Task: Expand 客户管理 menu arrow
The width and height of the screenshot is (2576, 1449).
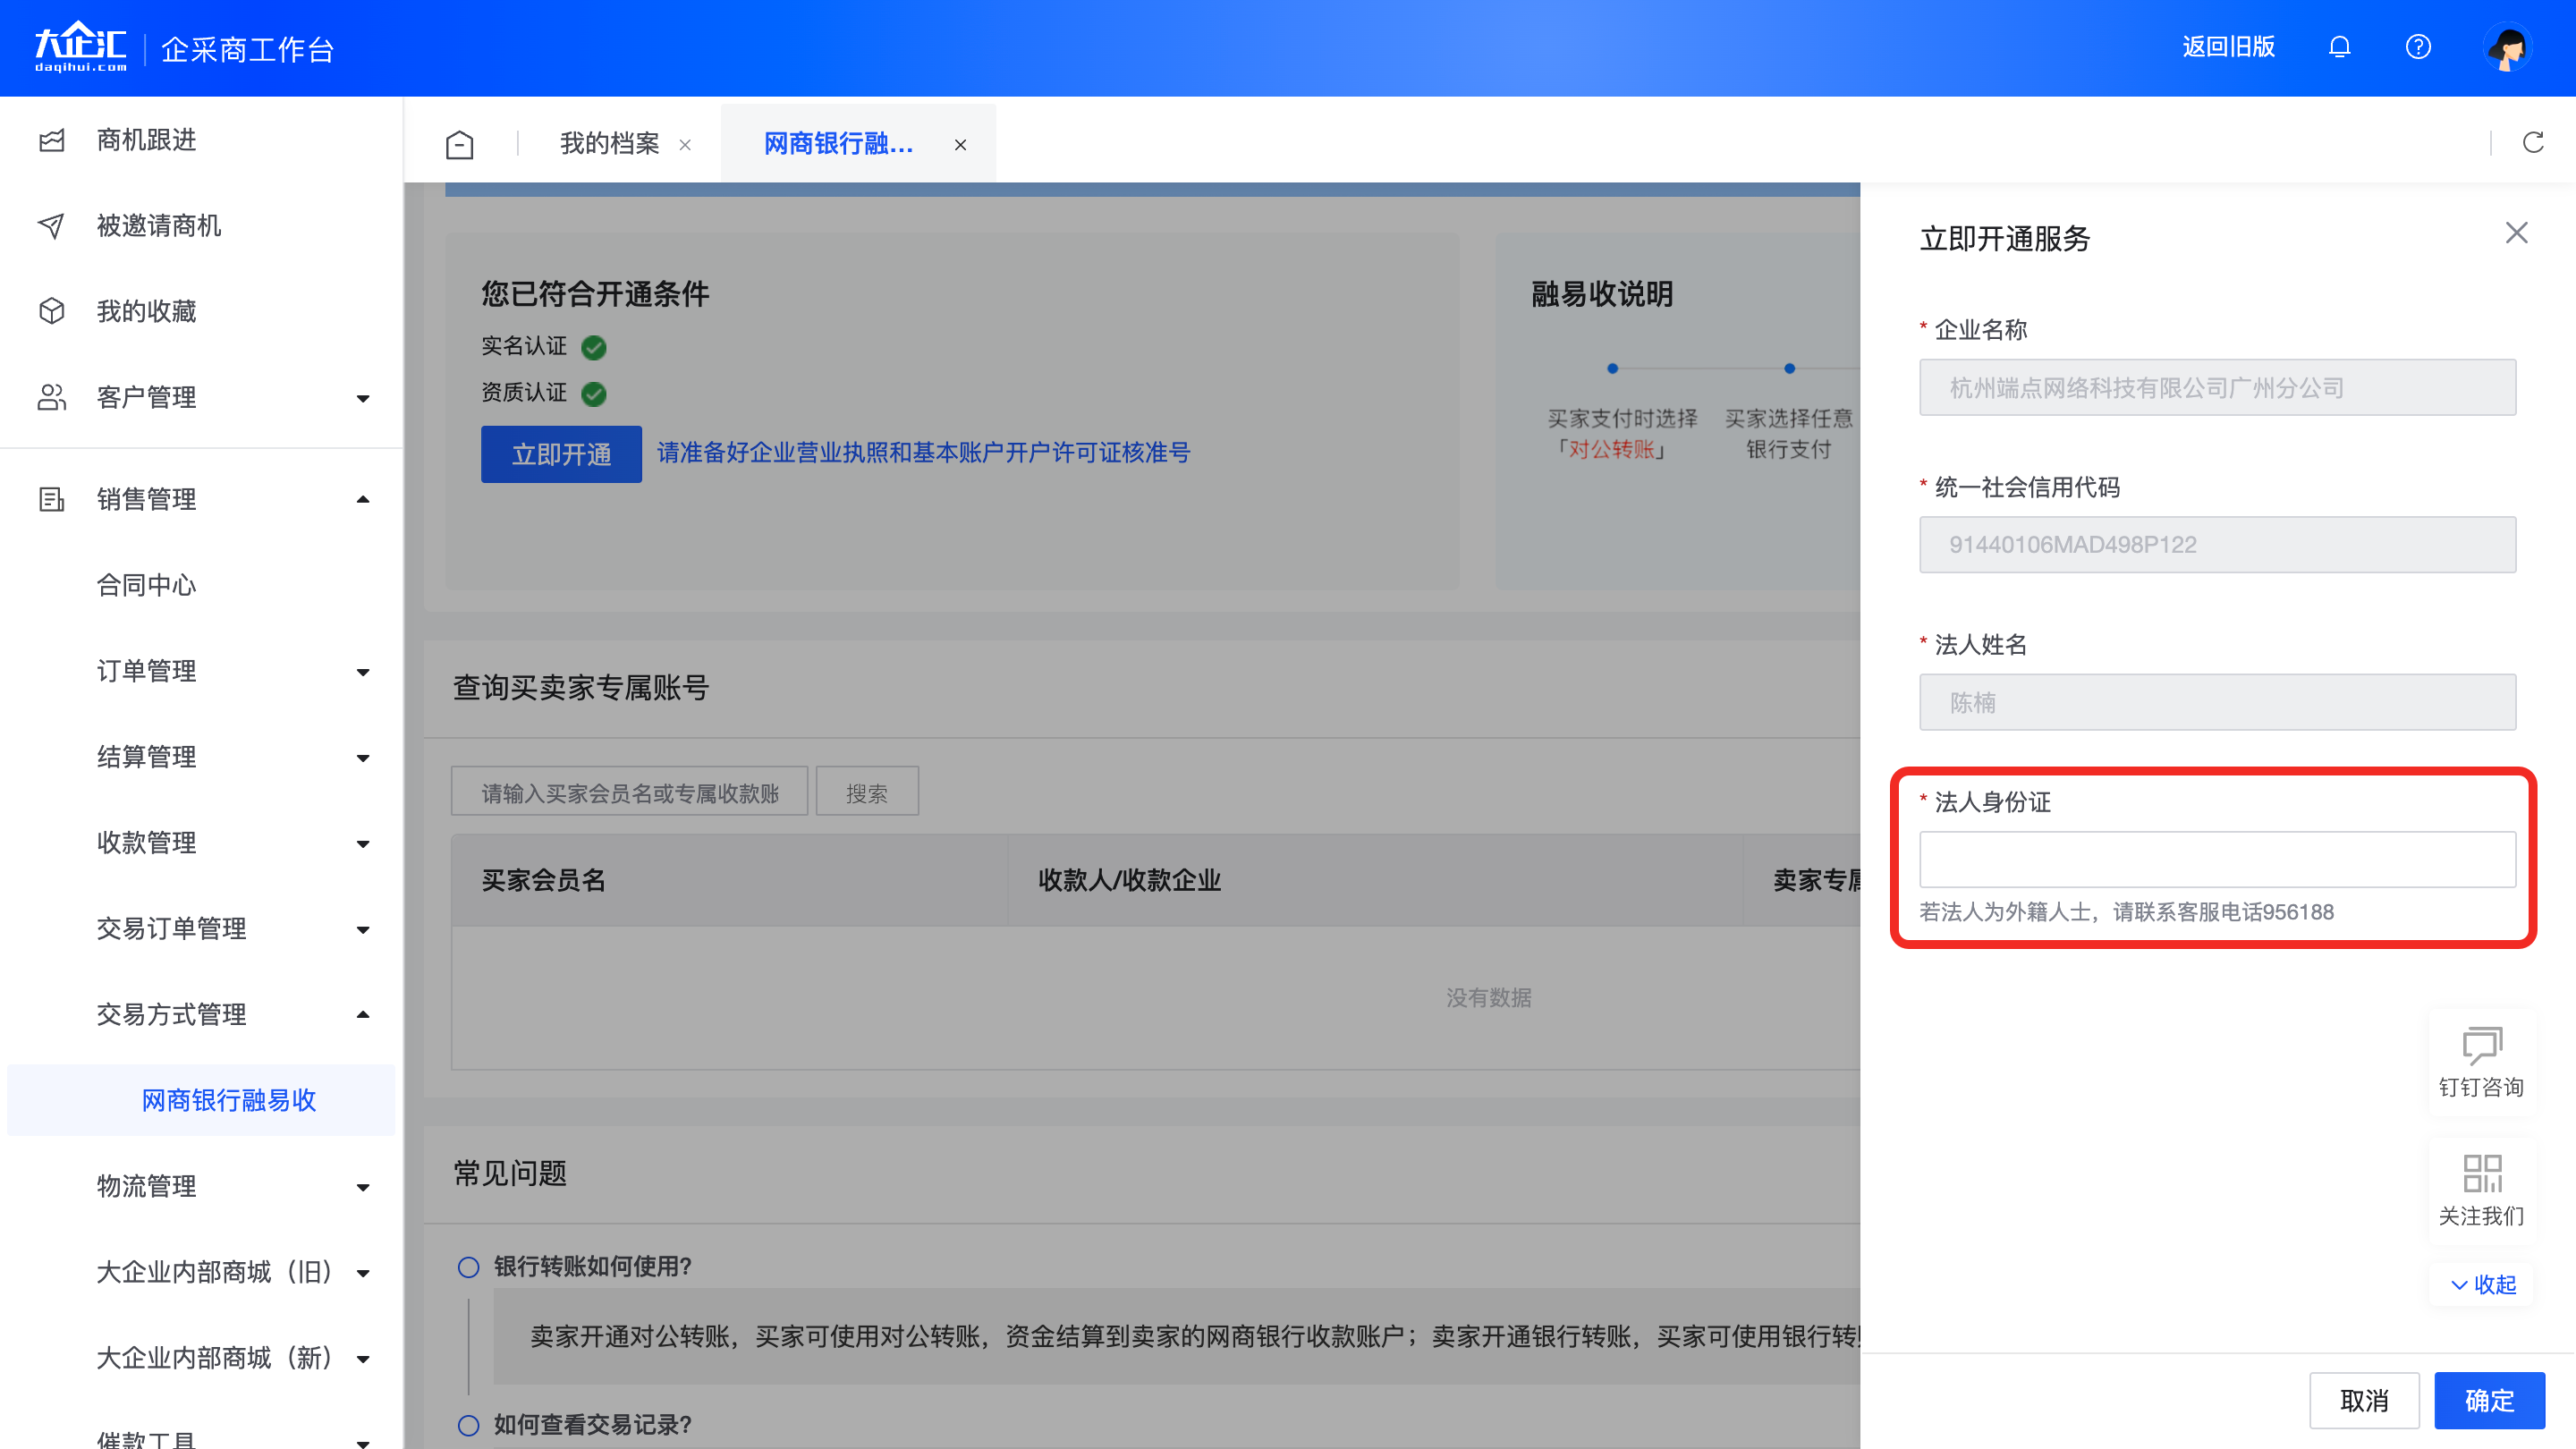Action: [x=363, y=398]
